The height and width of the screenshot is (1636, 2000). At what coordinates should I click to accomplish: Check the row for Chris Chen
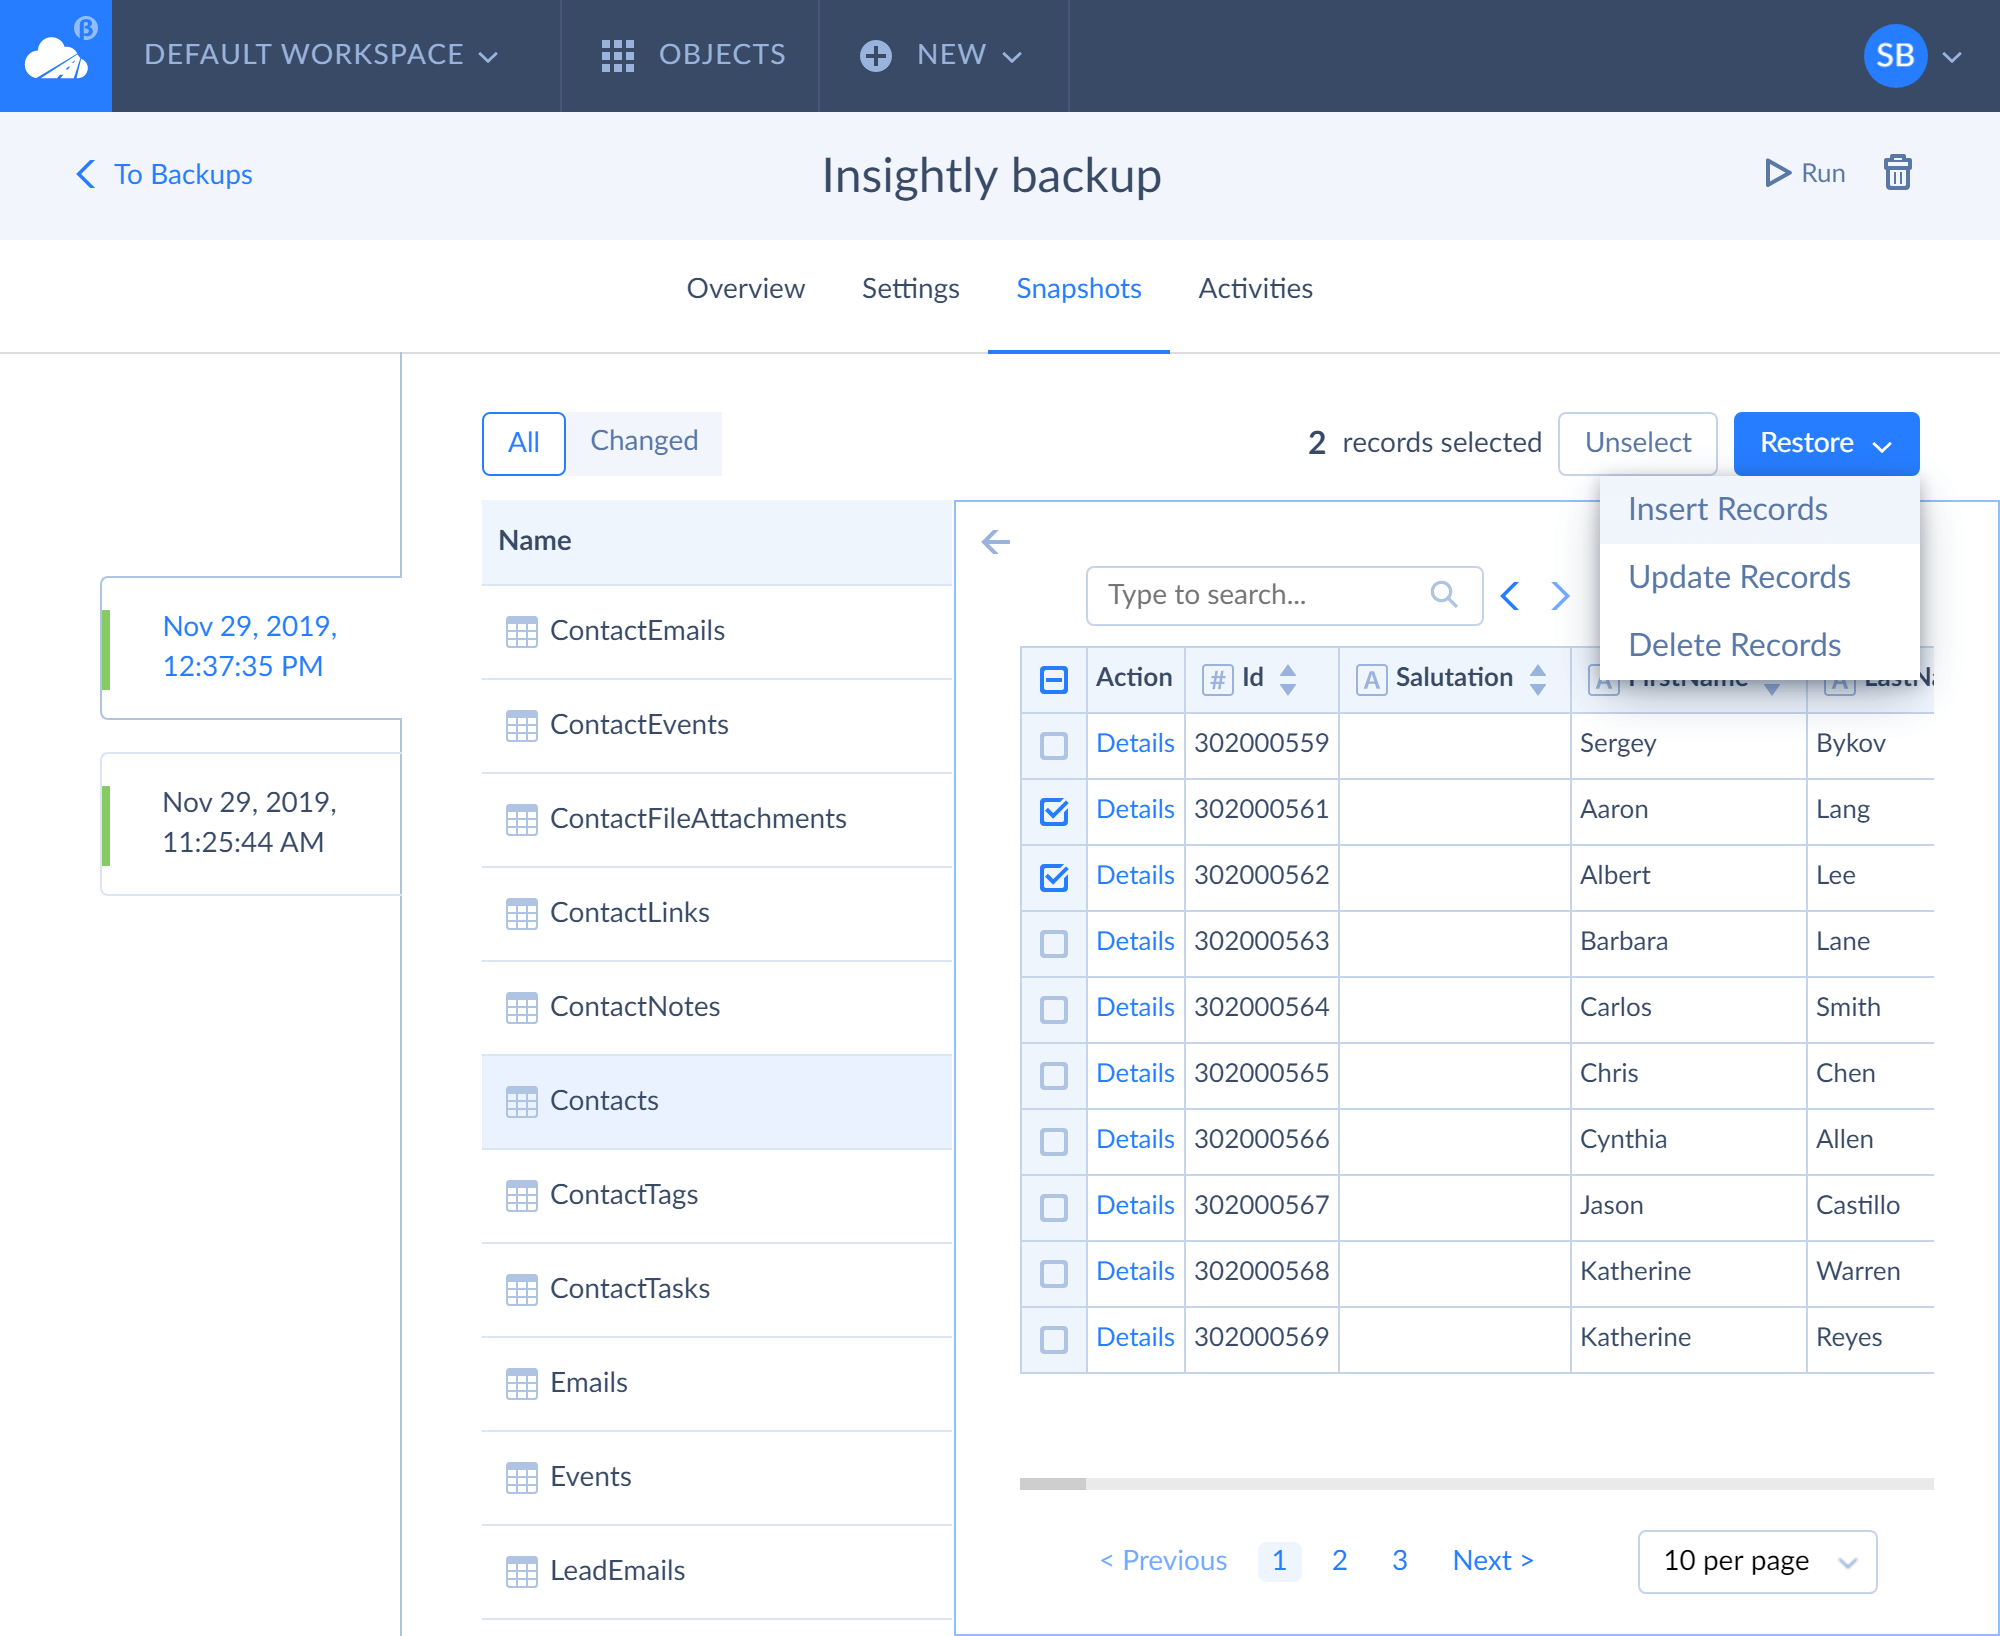(x=1054, y=1076)
